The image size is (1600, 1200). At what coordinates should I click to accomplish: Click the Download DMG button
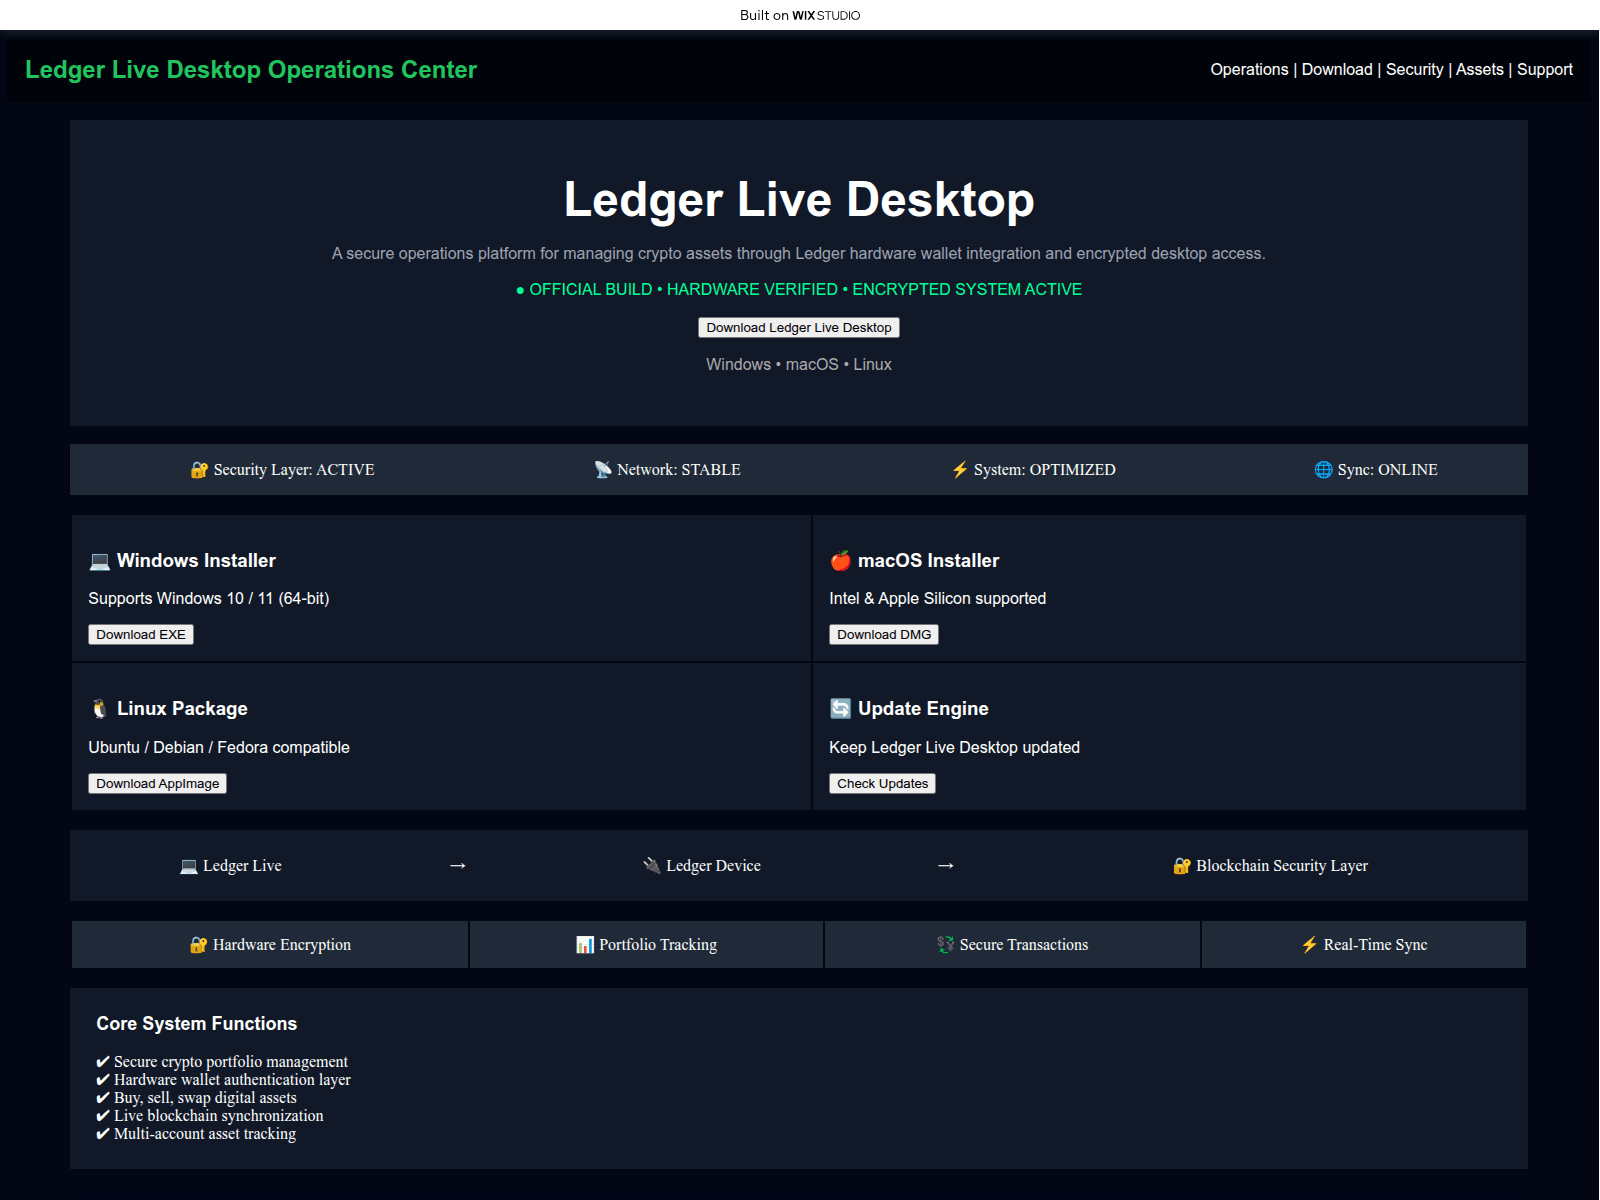pos(884,635)
